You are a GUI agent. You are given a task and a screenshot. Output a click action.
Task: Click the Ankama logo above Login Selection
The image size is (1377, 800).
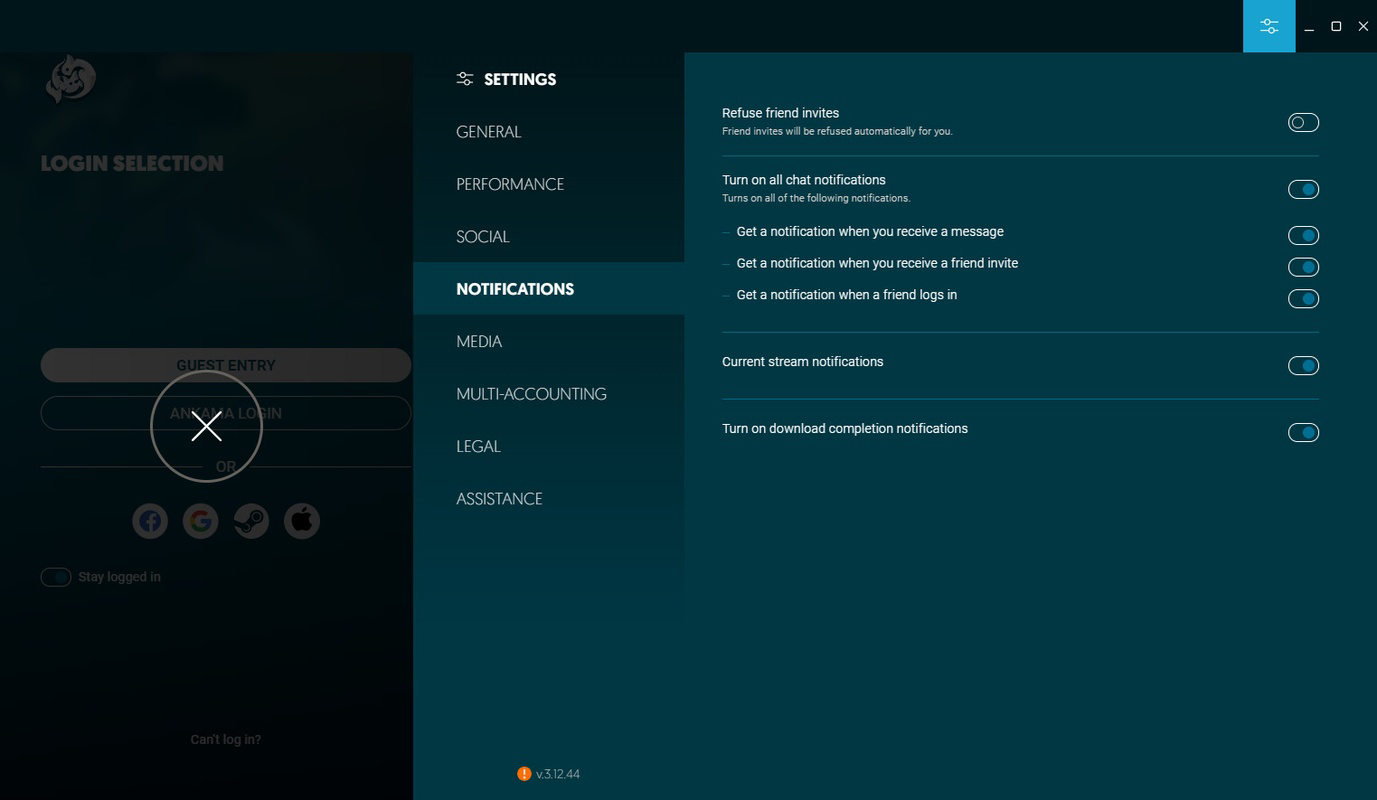70,79
